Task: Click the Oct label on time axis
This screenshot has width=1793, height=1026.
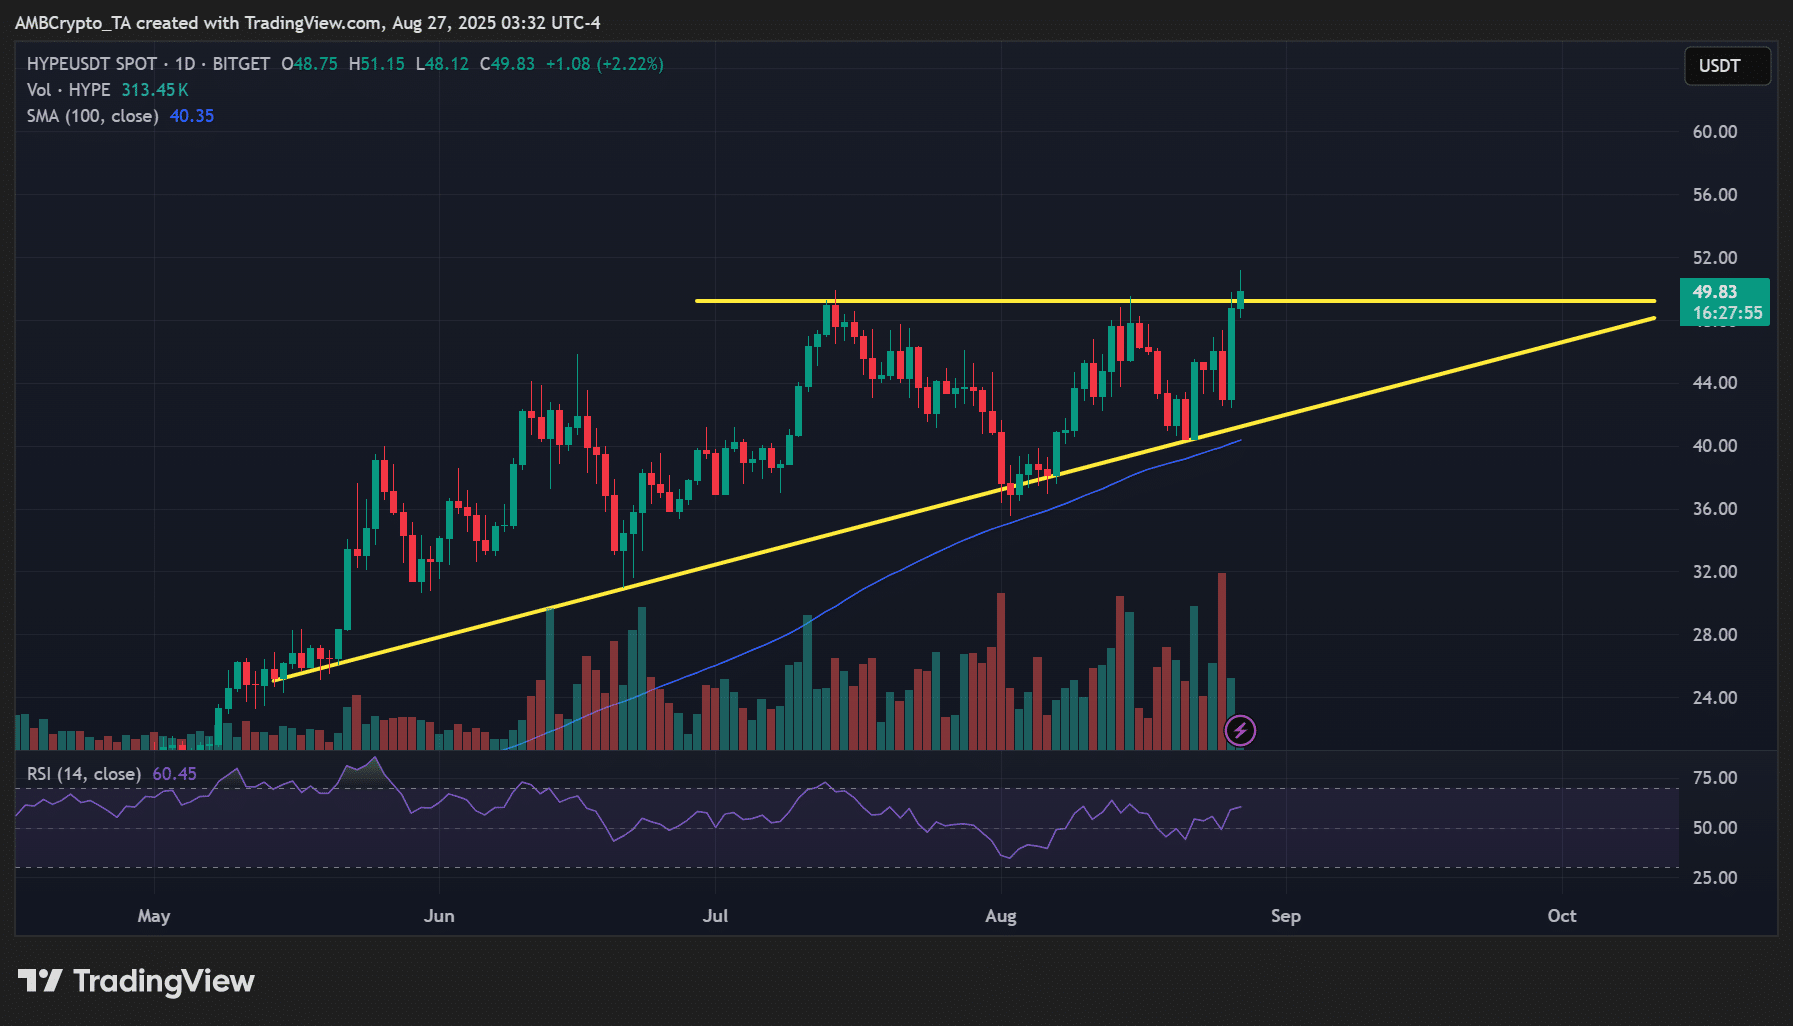Action: click(x=1562, y=916)
